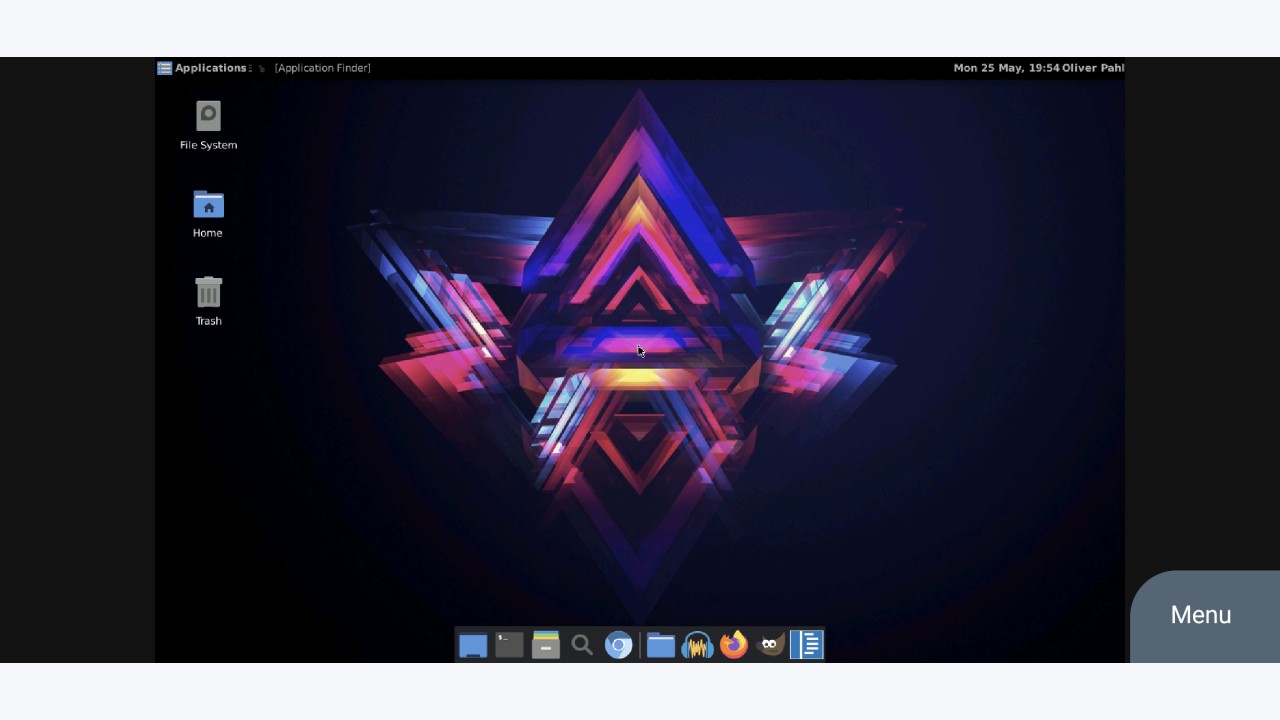Select the Trash desktop icon
This screenshot has height=720, width=1280.
[x=208, y=301]
